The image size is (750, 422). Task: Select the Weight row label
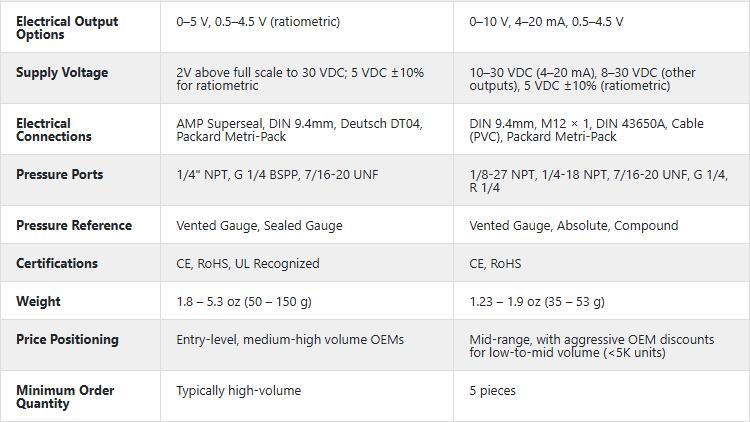[x=38, y=301]
